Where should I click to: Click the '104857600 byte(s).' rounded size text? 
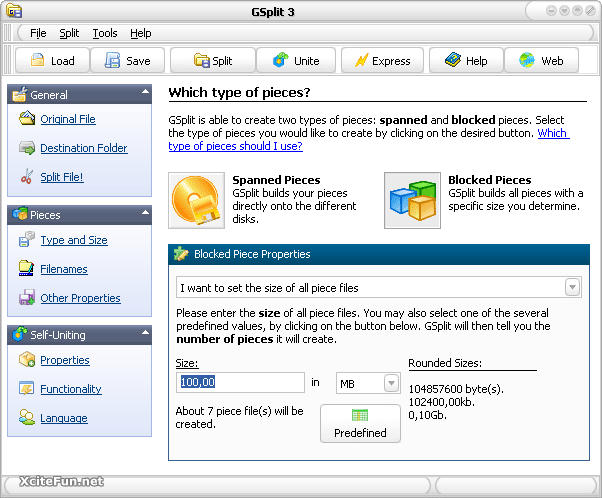tap(456, 389)
